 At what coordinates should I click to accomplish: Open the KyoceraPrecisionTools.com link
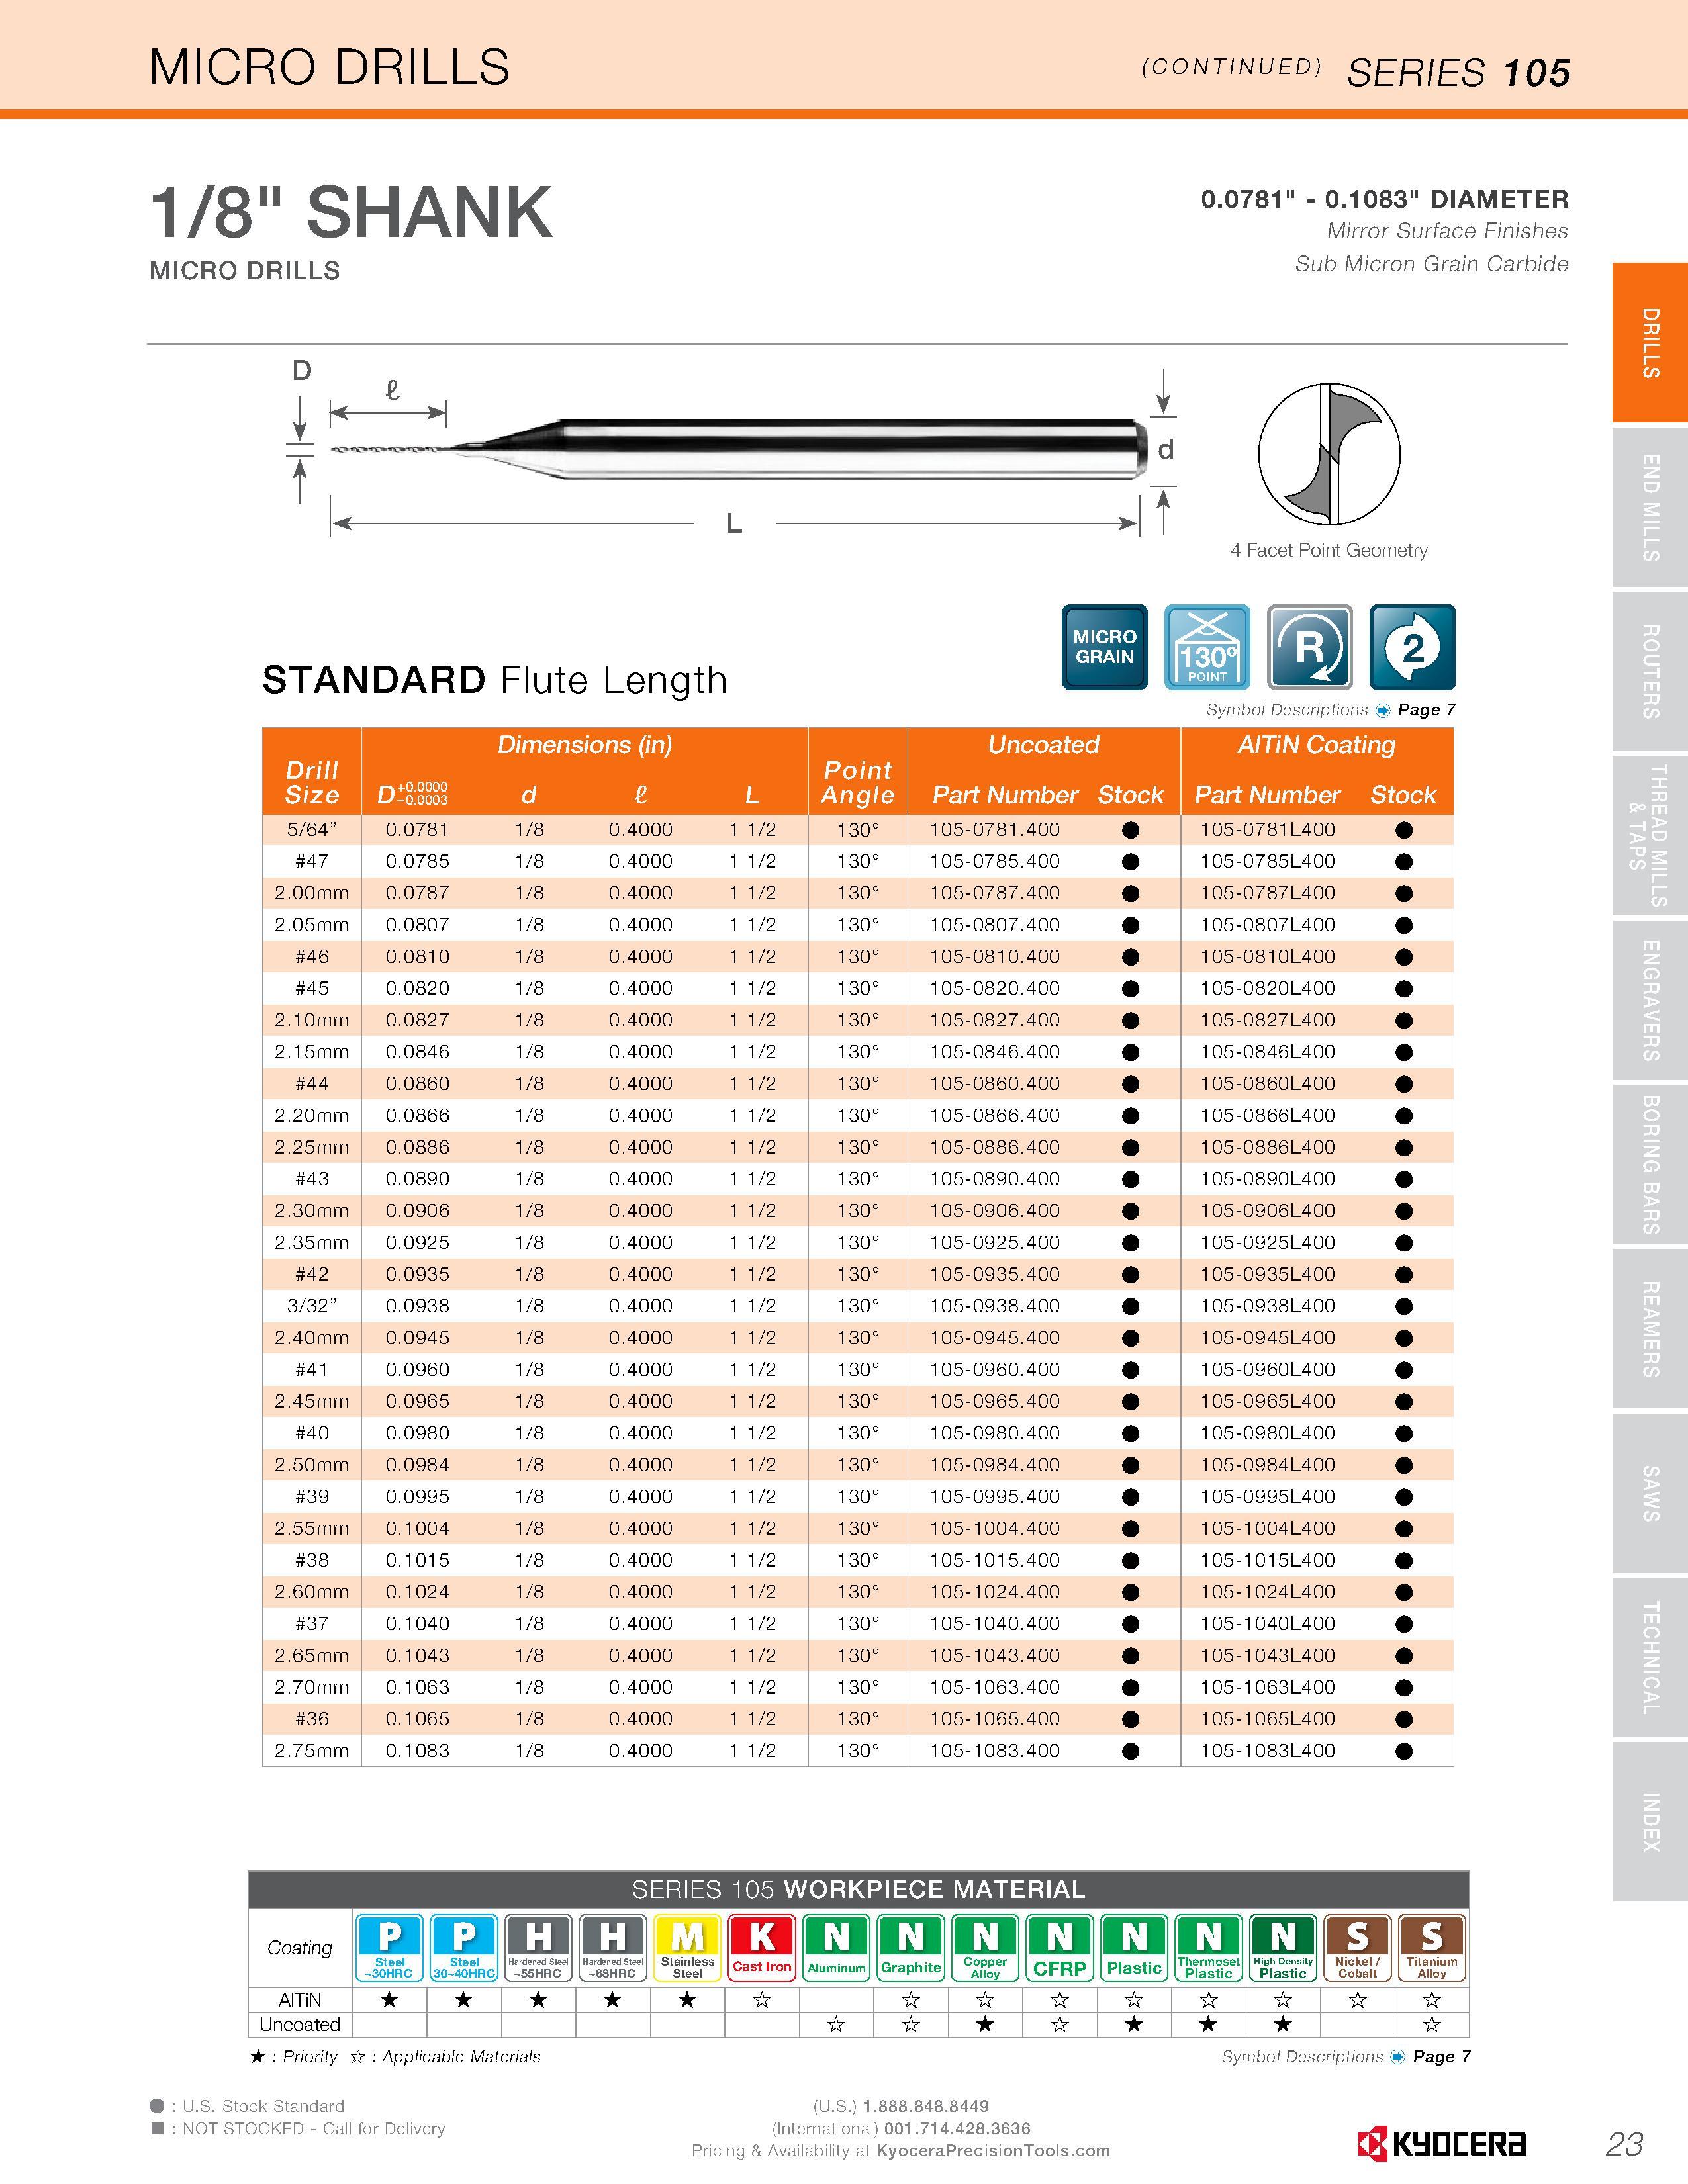point(993,2150)
